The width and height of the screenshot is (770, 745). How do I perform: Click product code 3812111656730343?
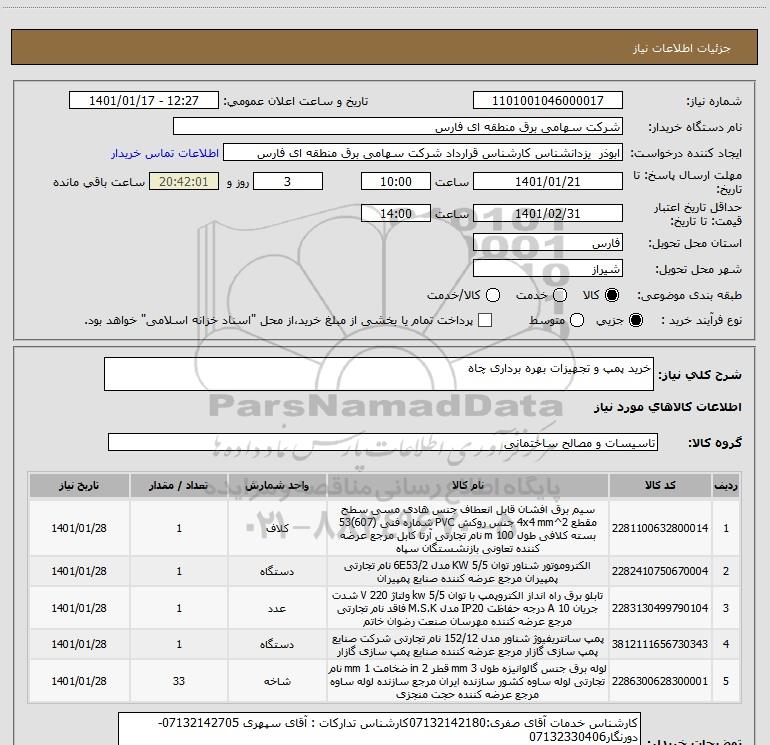coord(660,644)
